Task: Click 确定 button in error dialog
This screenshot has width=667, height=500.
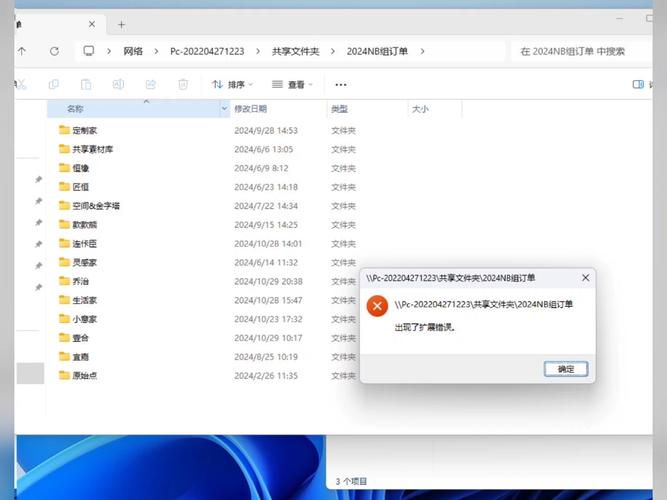Action: point(566,369)
